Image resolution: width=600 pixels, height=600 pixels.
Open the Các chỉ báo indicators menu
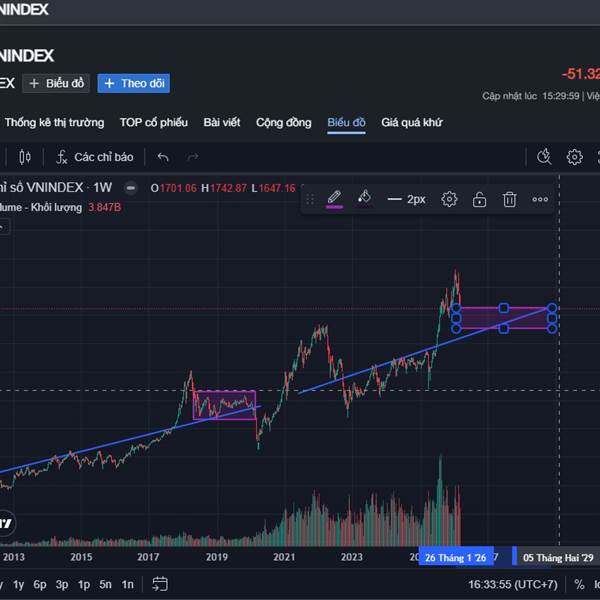(x=95, y=157)
